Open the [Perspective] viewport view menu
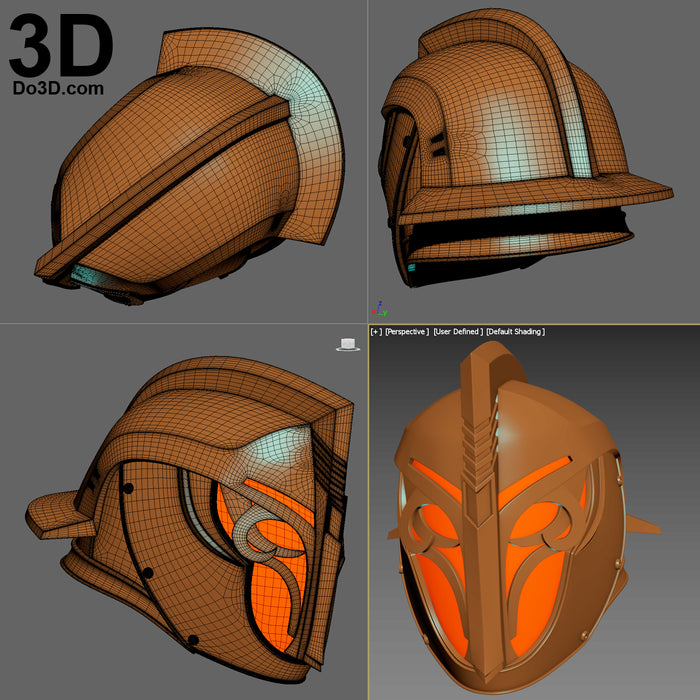This screenshot has width=700, height=700. 407,332
